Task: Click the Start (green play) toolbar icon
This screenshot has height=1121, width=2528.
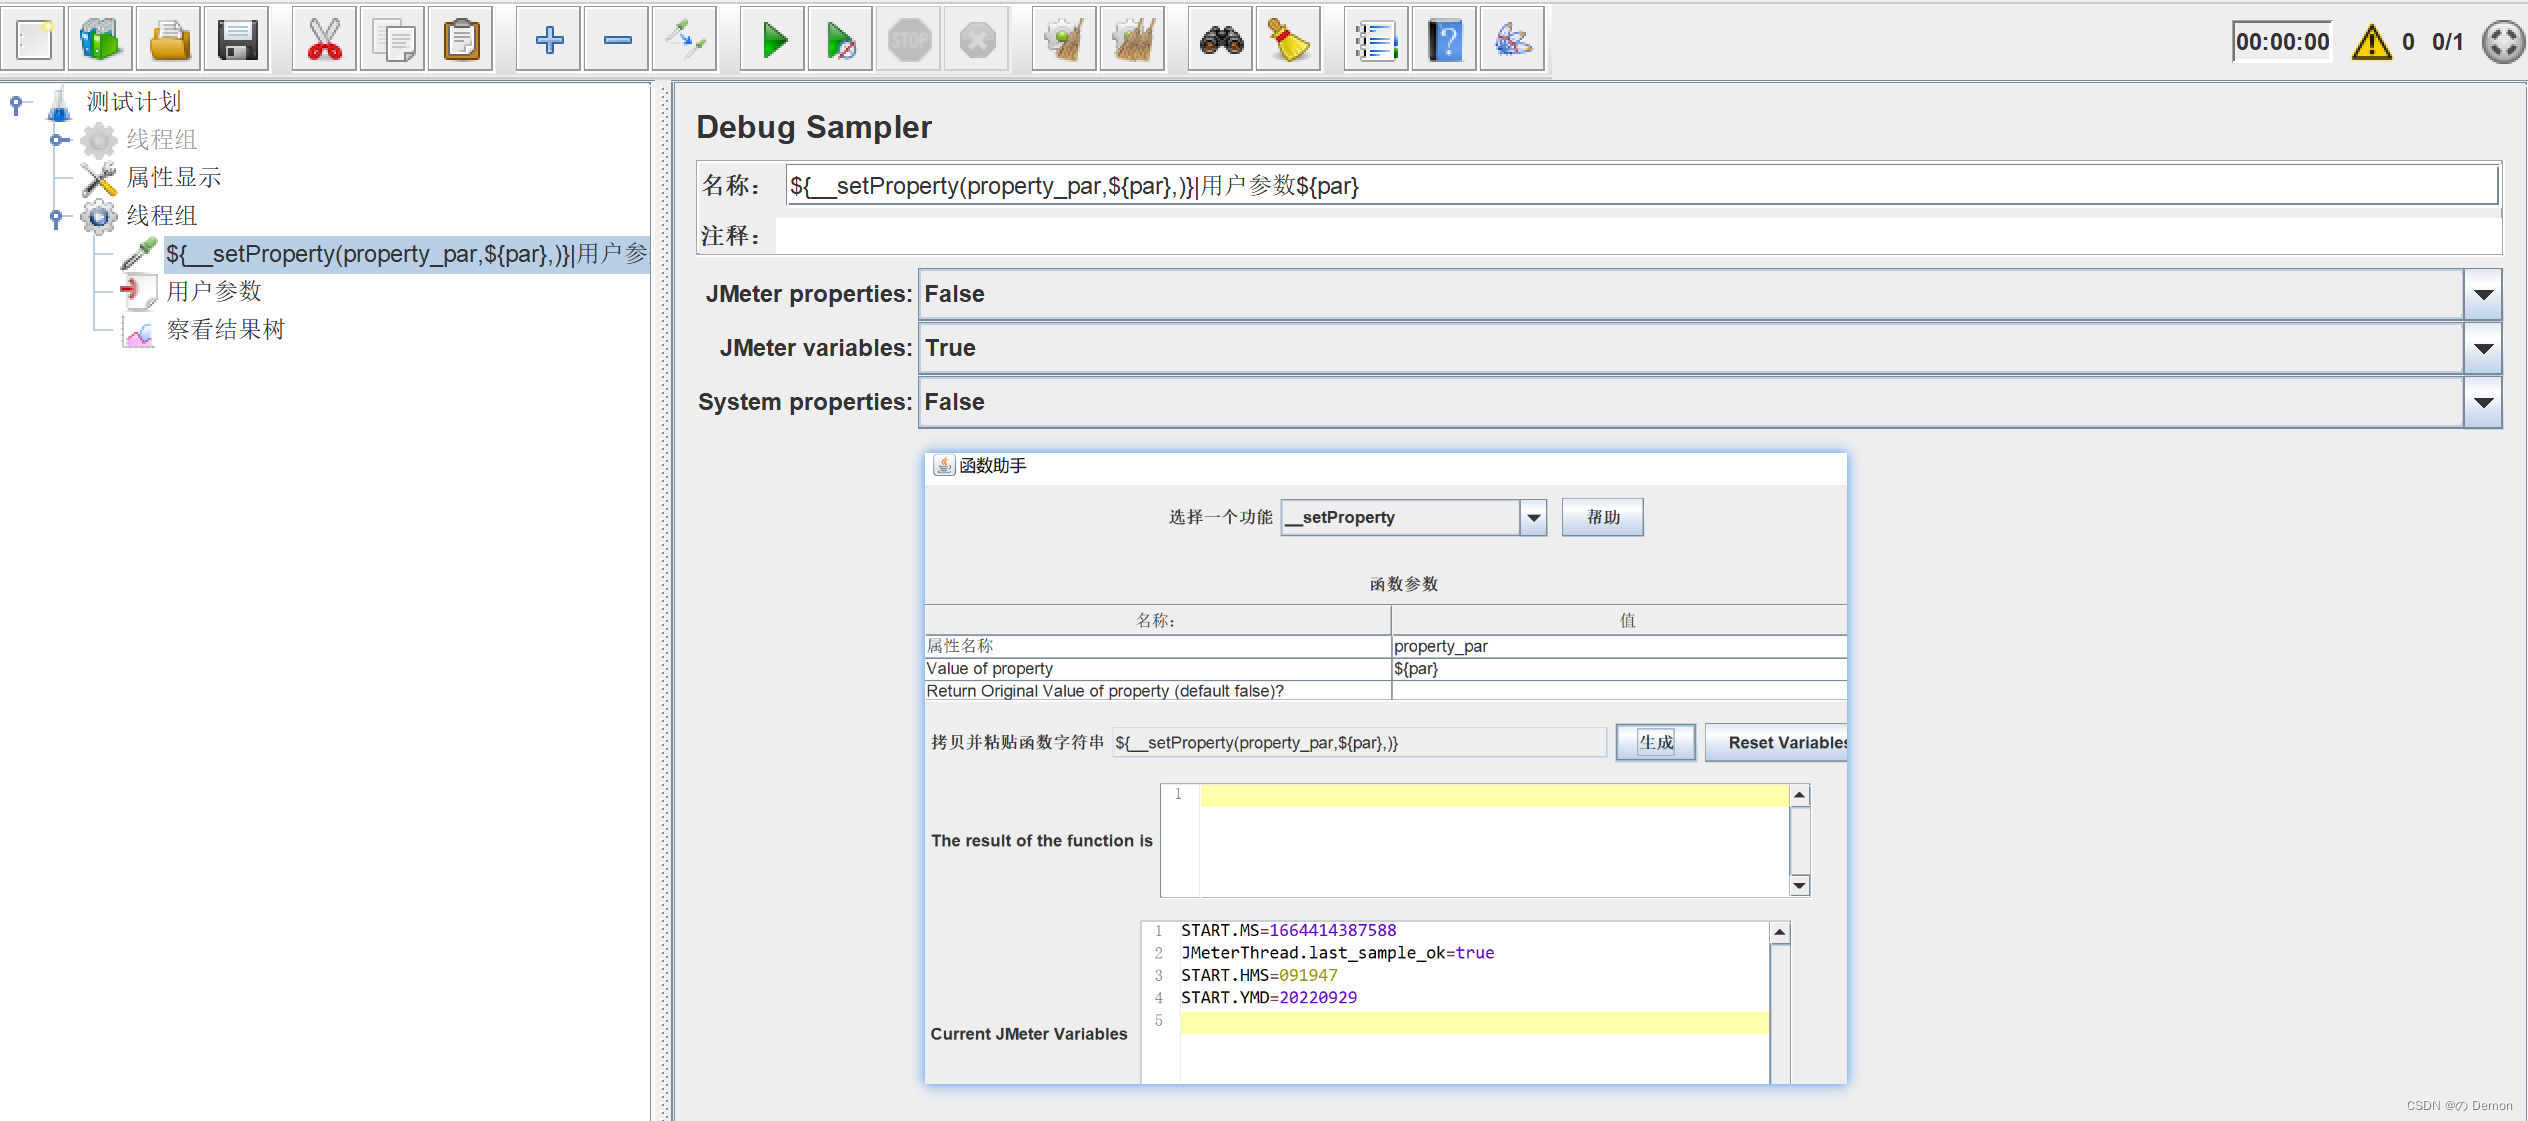Action: click(773, 41)
